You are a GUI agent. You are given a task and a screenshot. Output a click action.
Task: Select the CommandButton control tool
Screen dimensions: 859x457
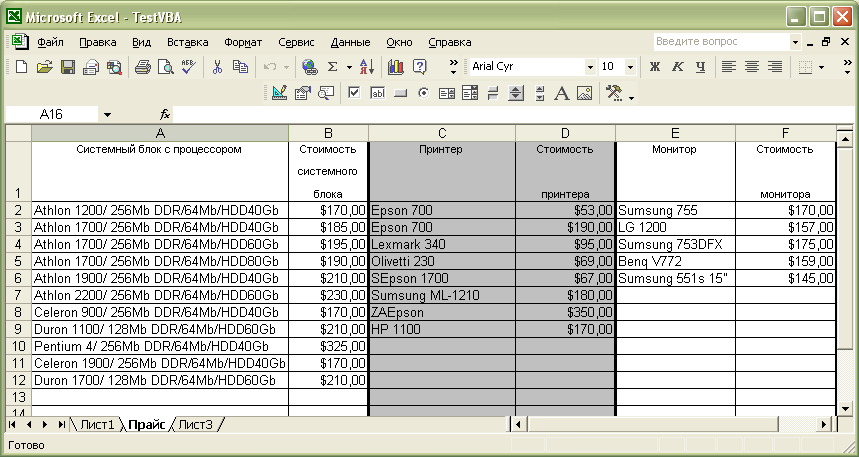tap(400, 93)
